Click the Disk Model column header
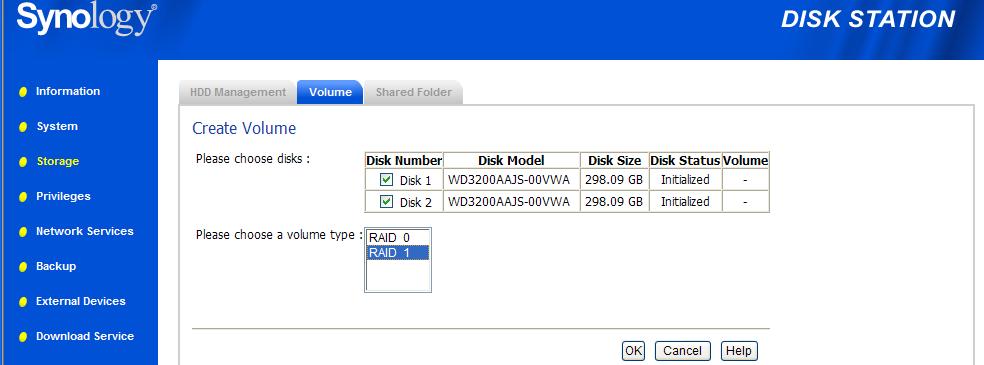This screenshot has height=365, width=984. [x=511, y=161]
